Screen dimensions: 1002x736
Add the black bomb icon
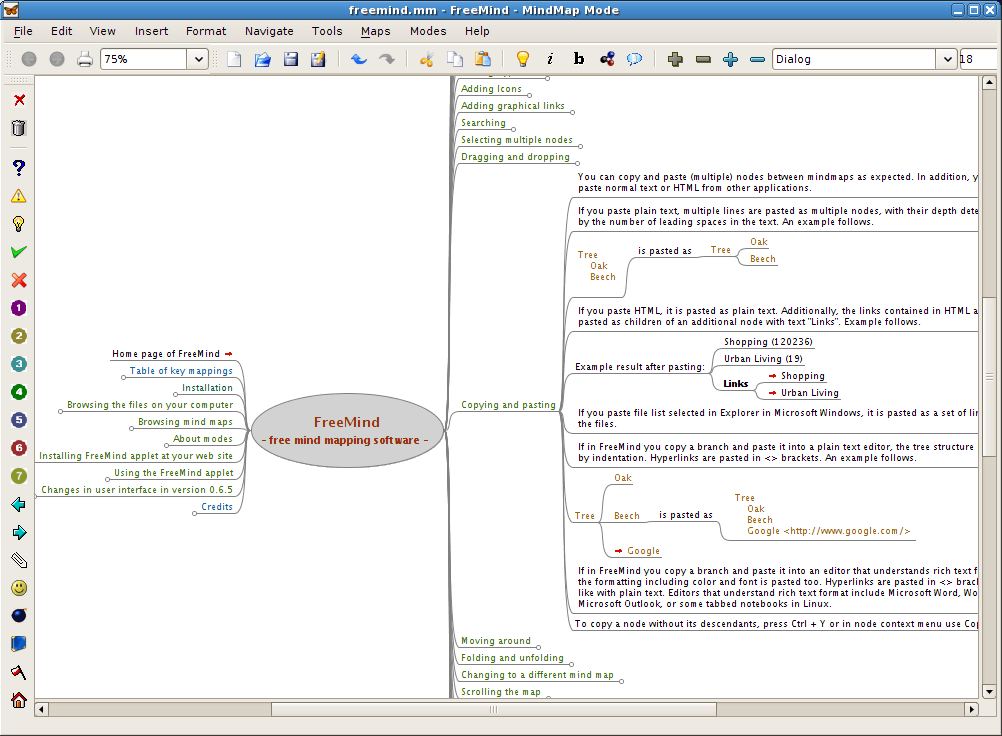coord(19,615)
